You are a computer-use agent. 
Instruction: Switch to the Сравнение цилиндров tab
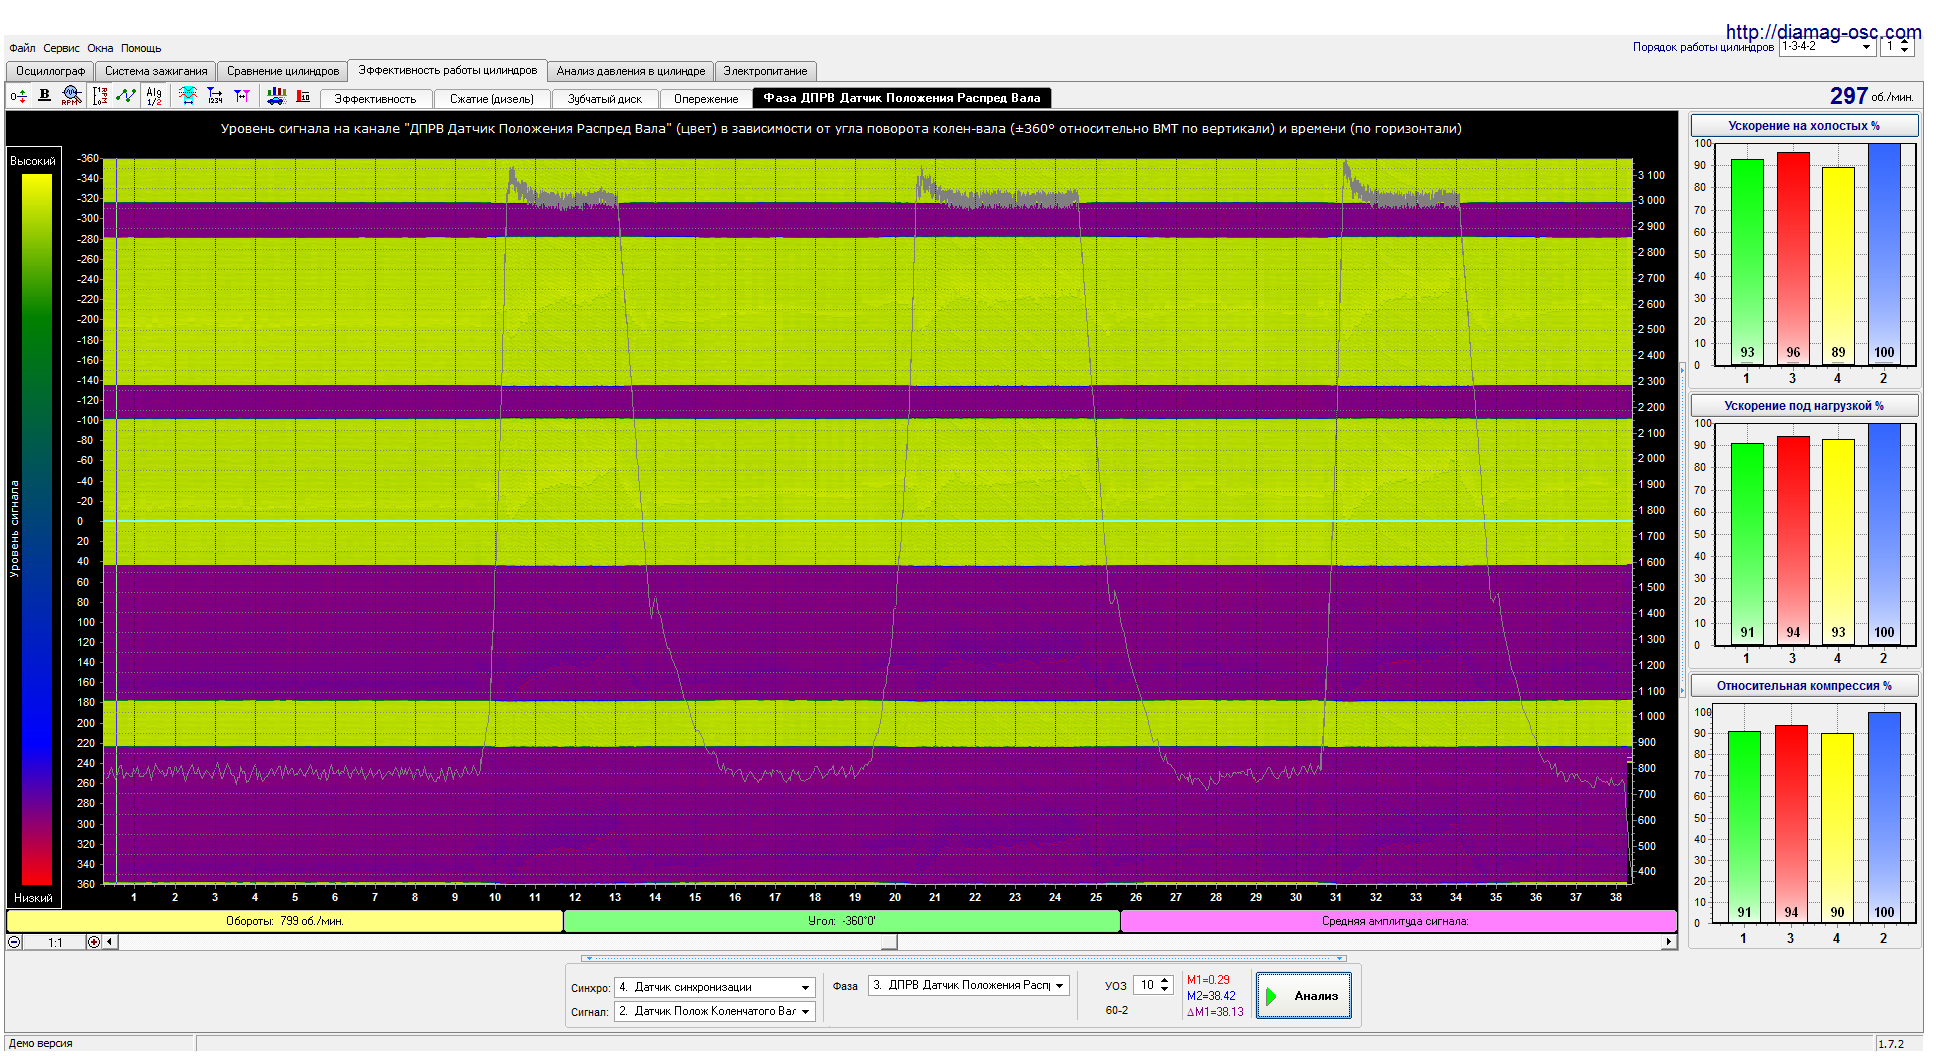(283, 71)
